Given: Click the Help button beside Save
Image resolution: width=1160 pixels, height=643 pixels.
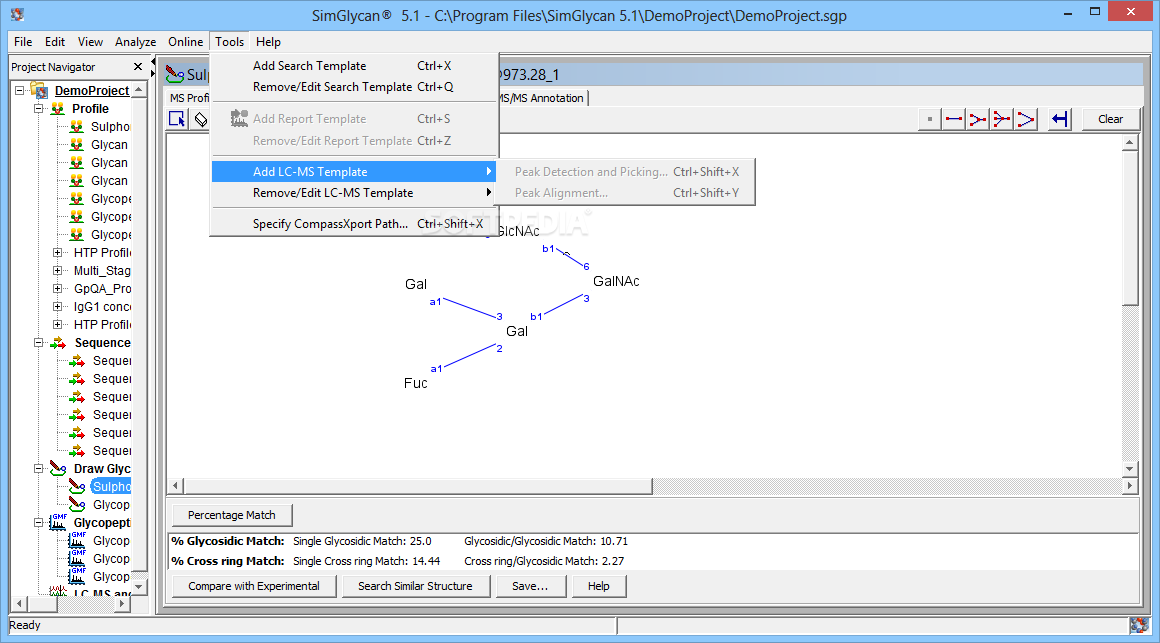Looking at the screenshot, I should pos(598,586).
